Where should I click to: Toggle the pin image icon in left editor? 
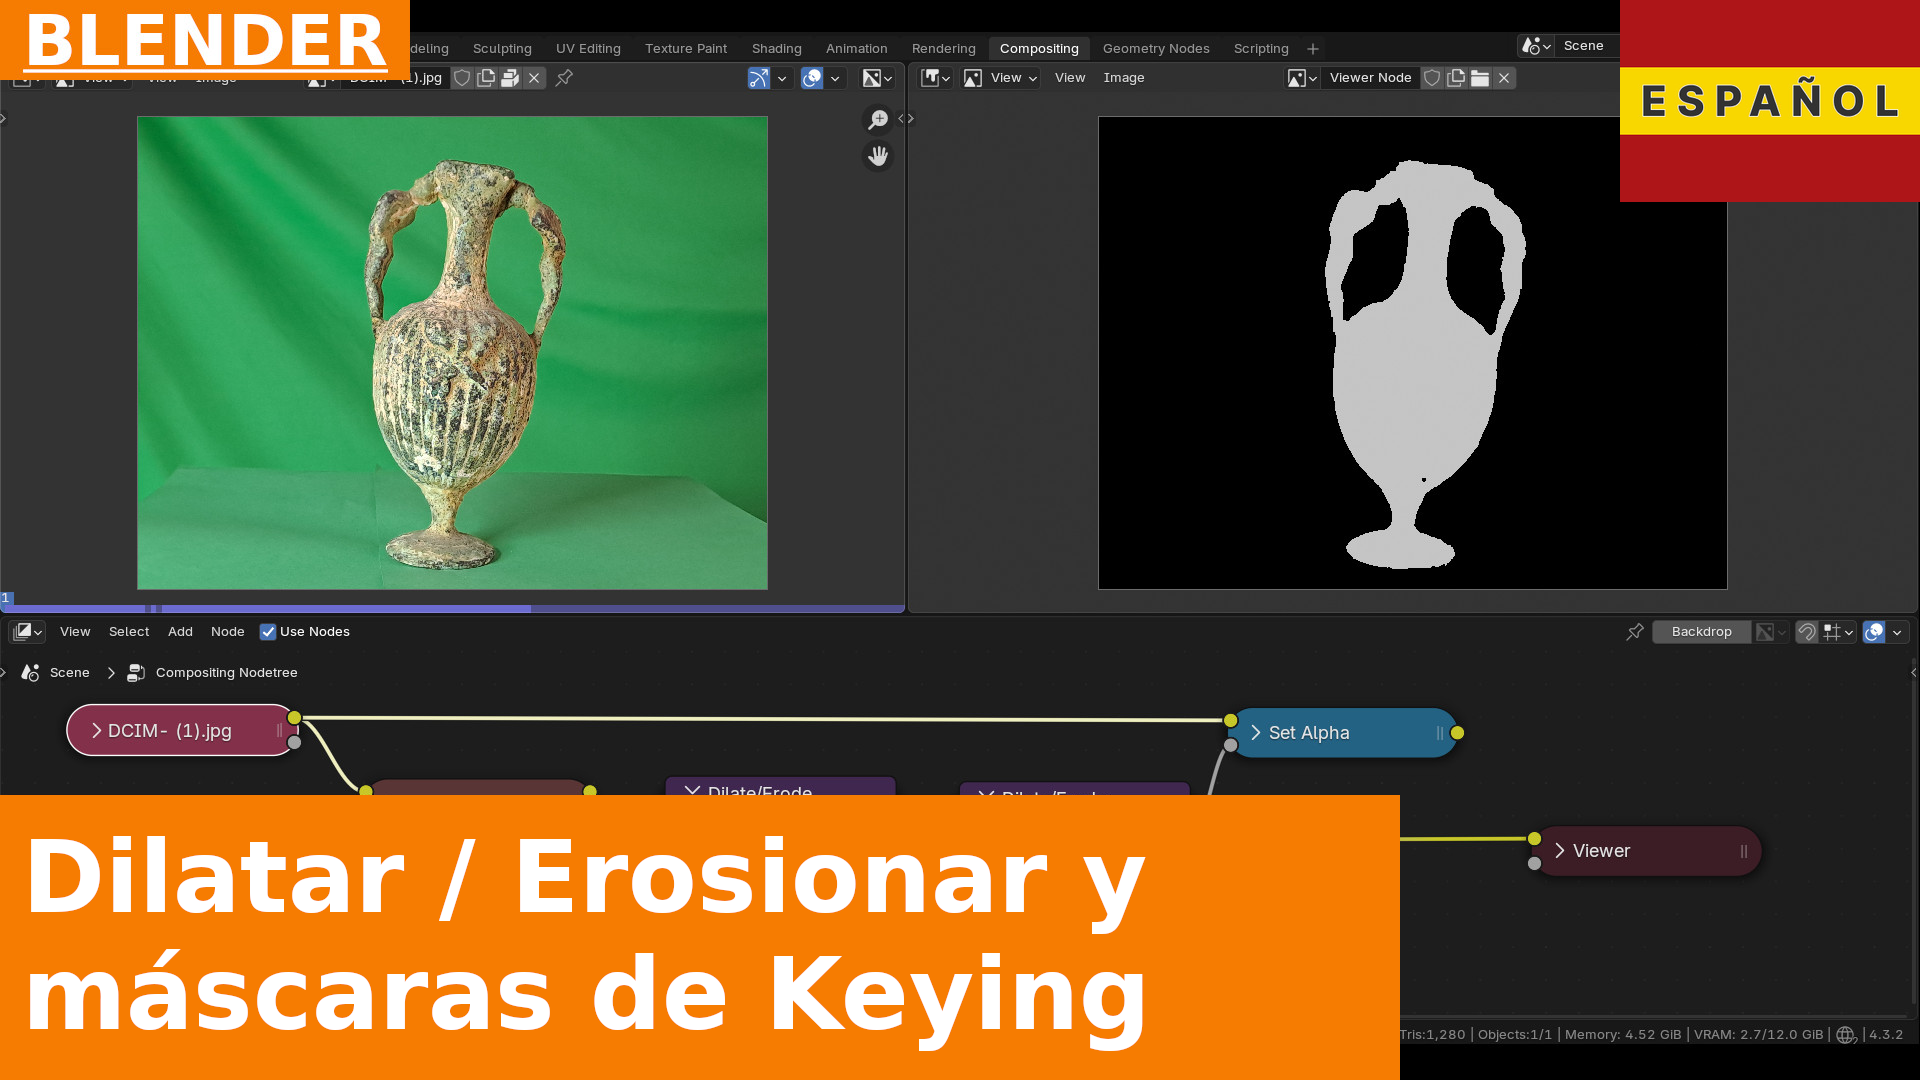tap(564, 78)
